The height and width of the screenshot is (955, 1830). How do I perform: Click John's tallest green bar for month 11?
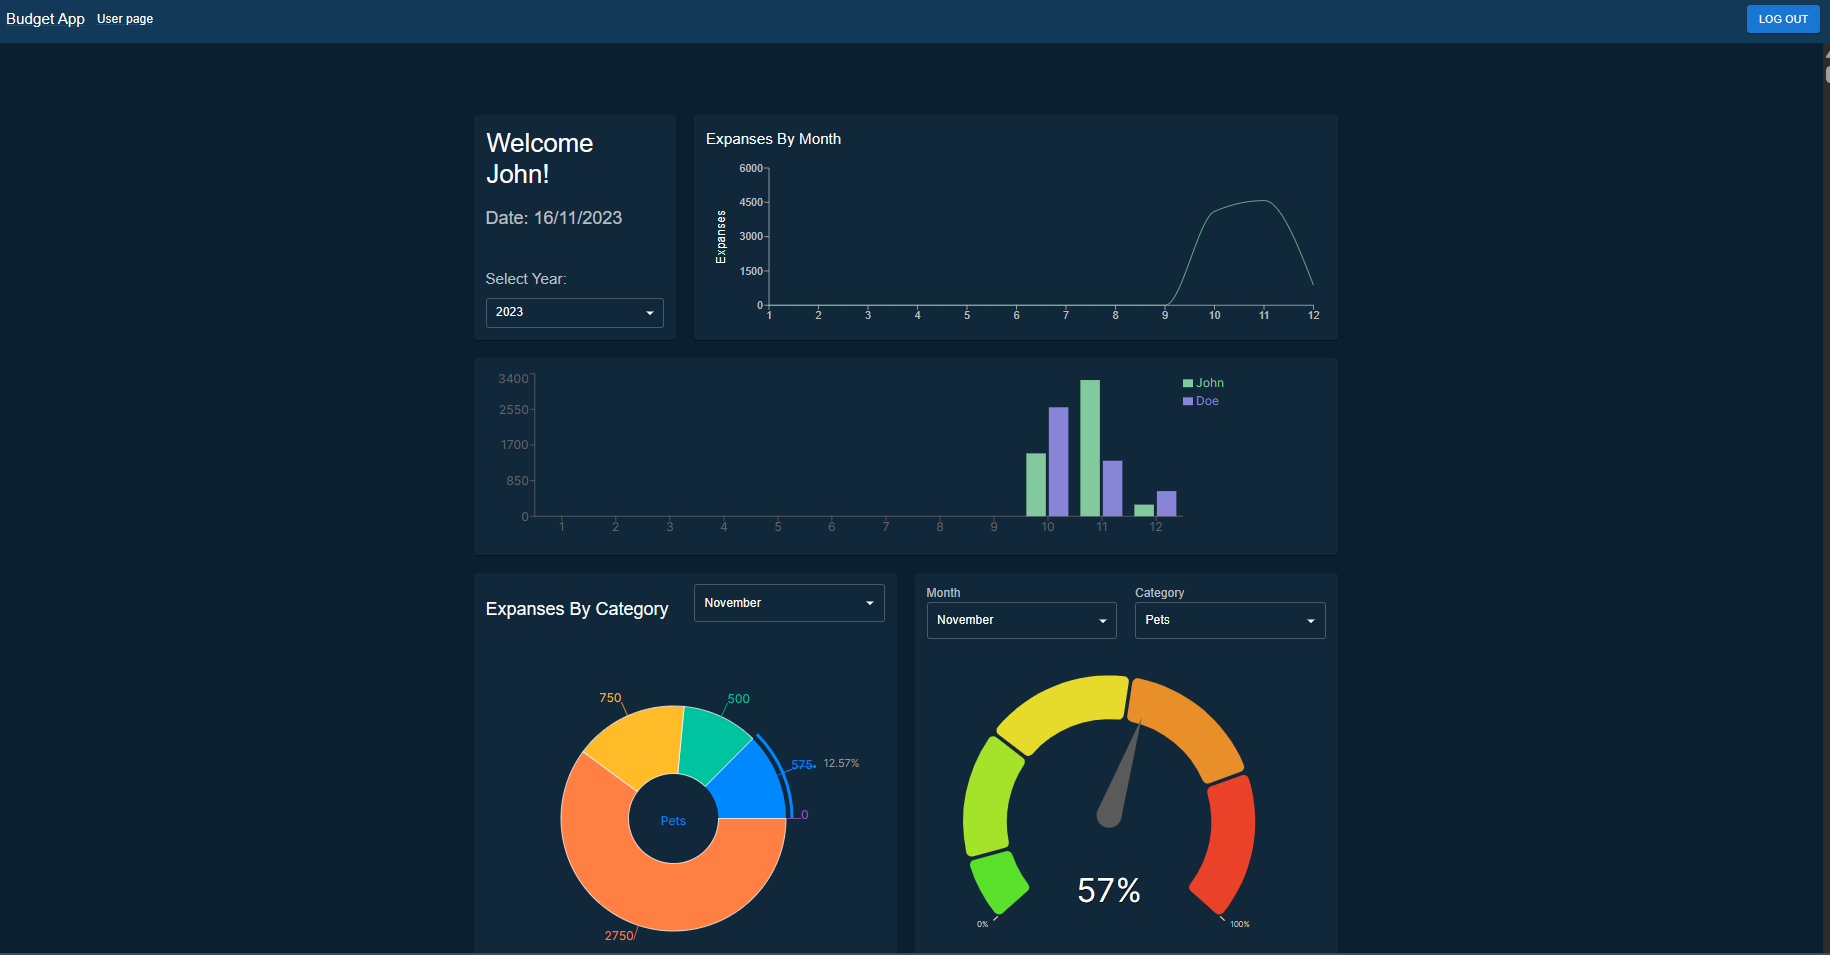click(x=1090, y=448)
